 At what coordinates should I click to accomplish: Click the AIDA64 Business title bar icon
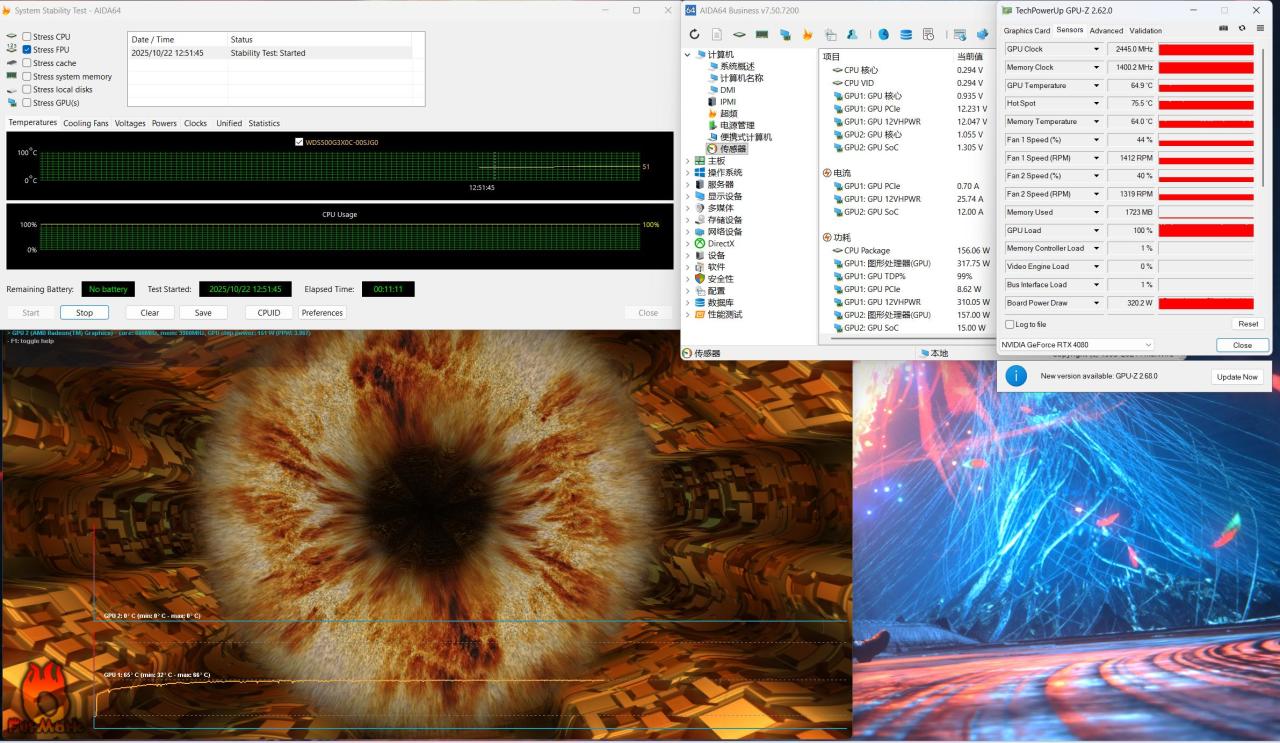[691, 10]
